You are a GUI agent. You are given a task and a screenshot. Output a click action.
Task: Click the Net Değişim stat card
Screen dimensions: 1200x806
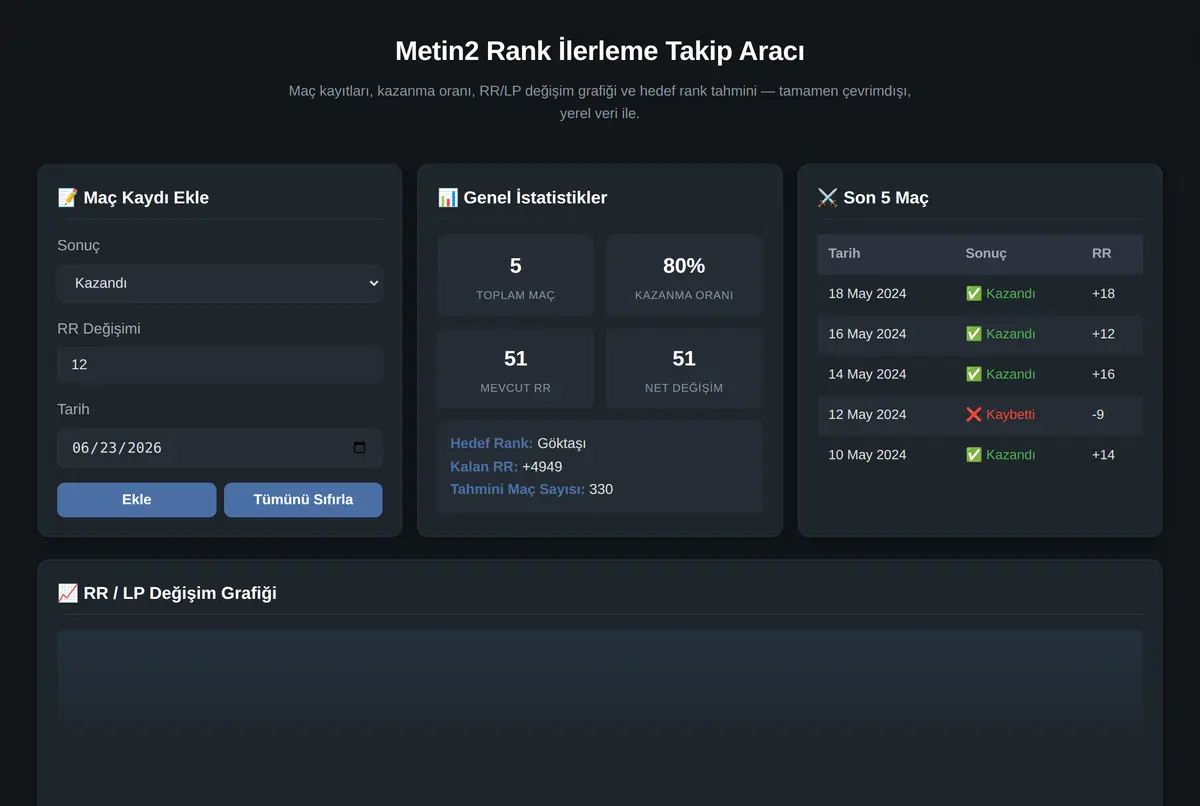(x=684, y=369)
